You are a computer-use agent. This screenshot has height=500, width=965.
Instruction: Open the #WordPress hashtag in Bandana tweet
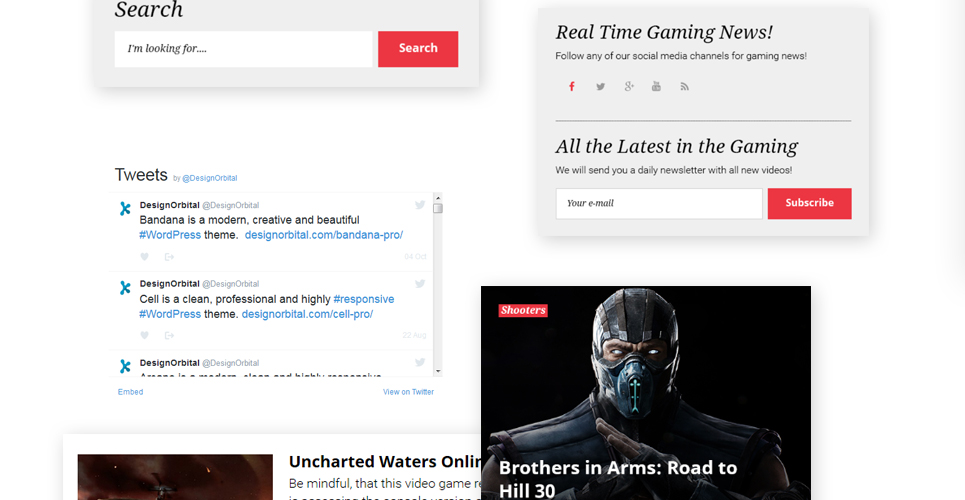(170, 235)
